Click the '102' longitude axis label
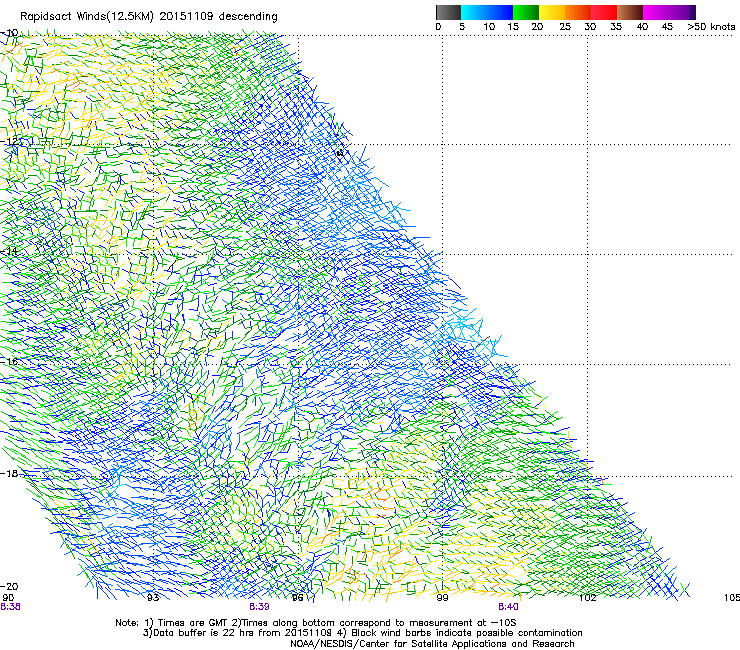The height and width of the screenshot is (650, 740). pyautogui.click(x=588, y=598)
